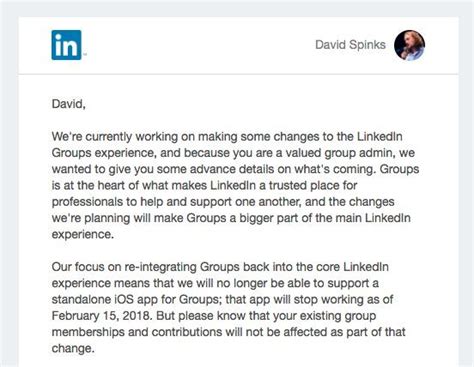Click the word "professionals" in first paragraph

(87, 202)
